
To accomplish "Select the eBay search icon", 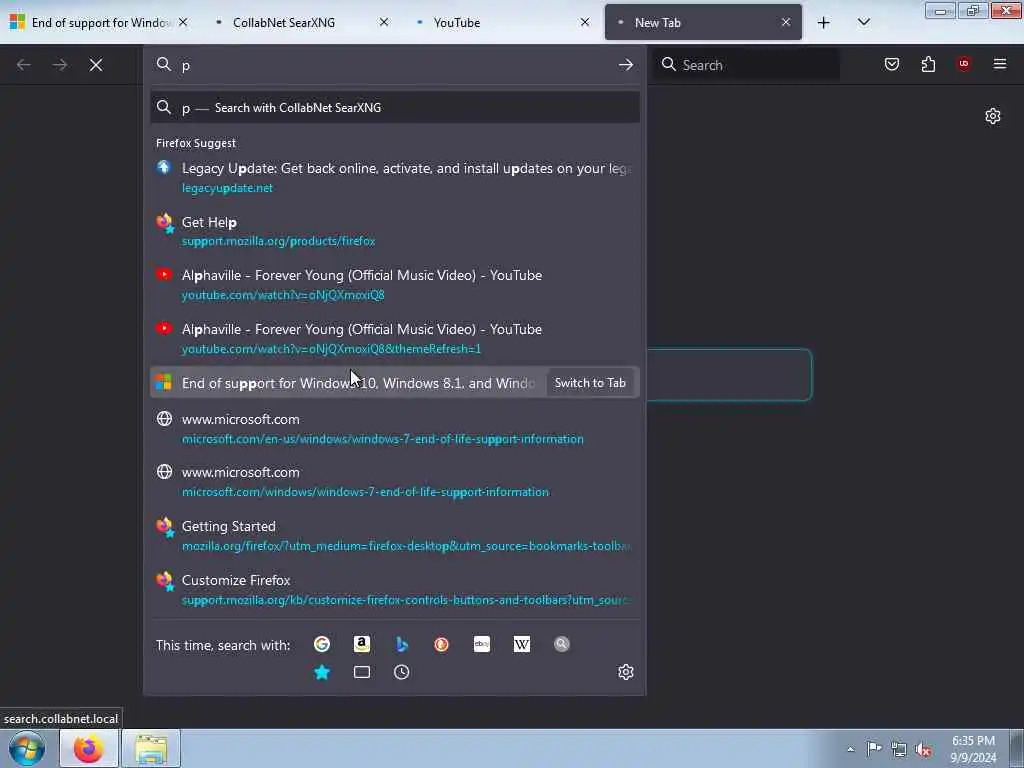I will point(481,645).
